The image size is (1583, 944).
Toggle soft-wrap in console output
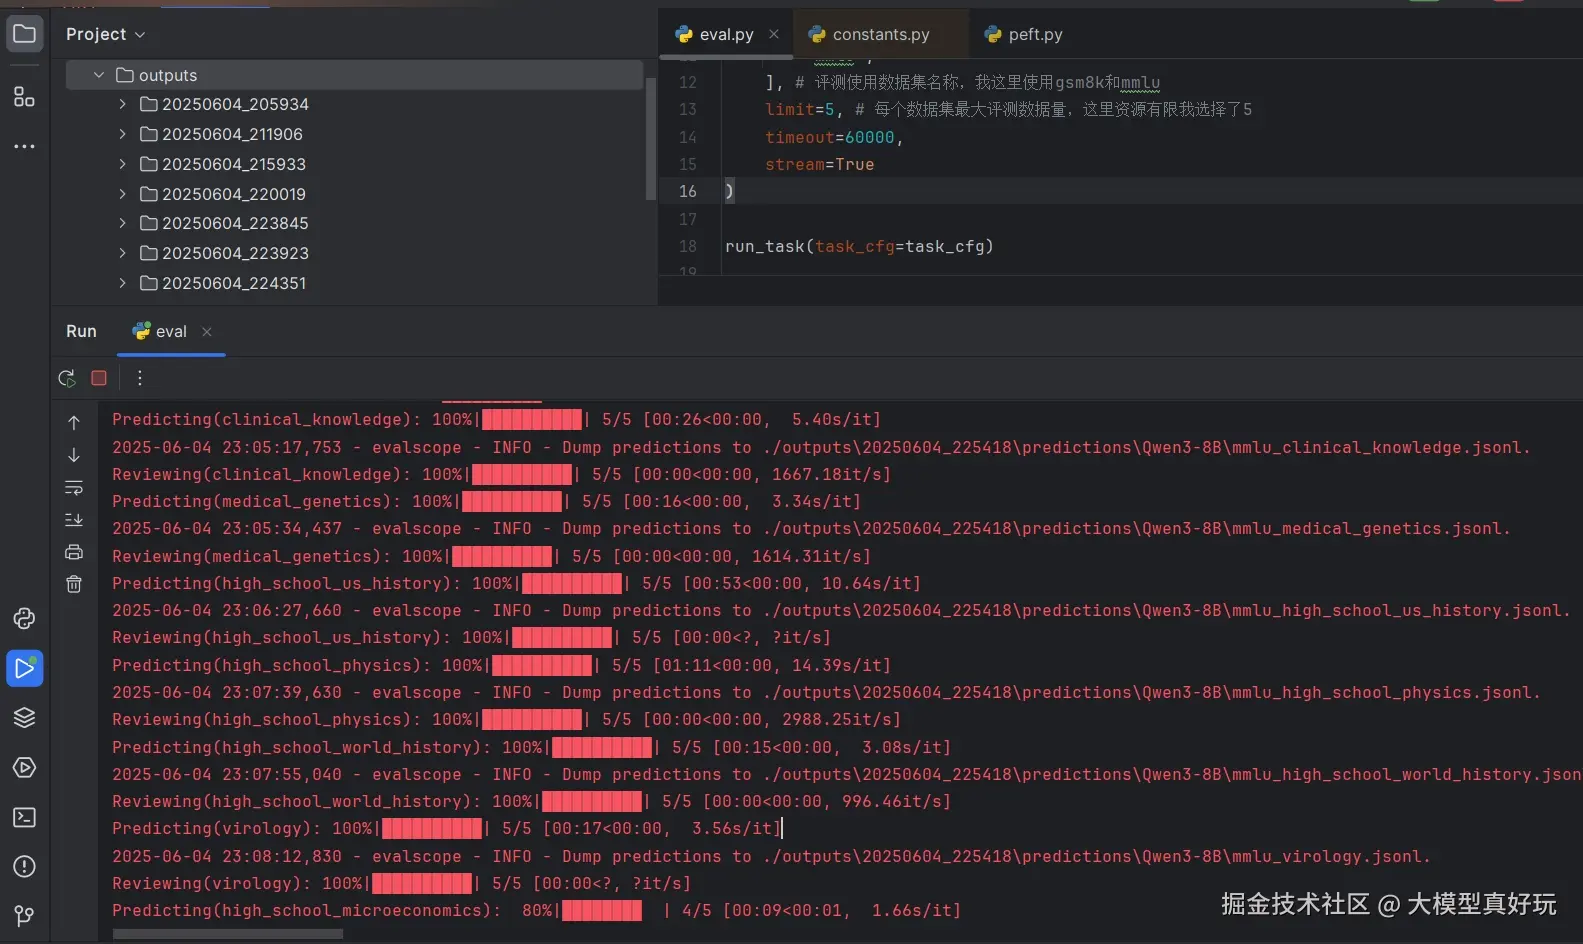coord(74,488)
